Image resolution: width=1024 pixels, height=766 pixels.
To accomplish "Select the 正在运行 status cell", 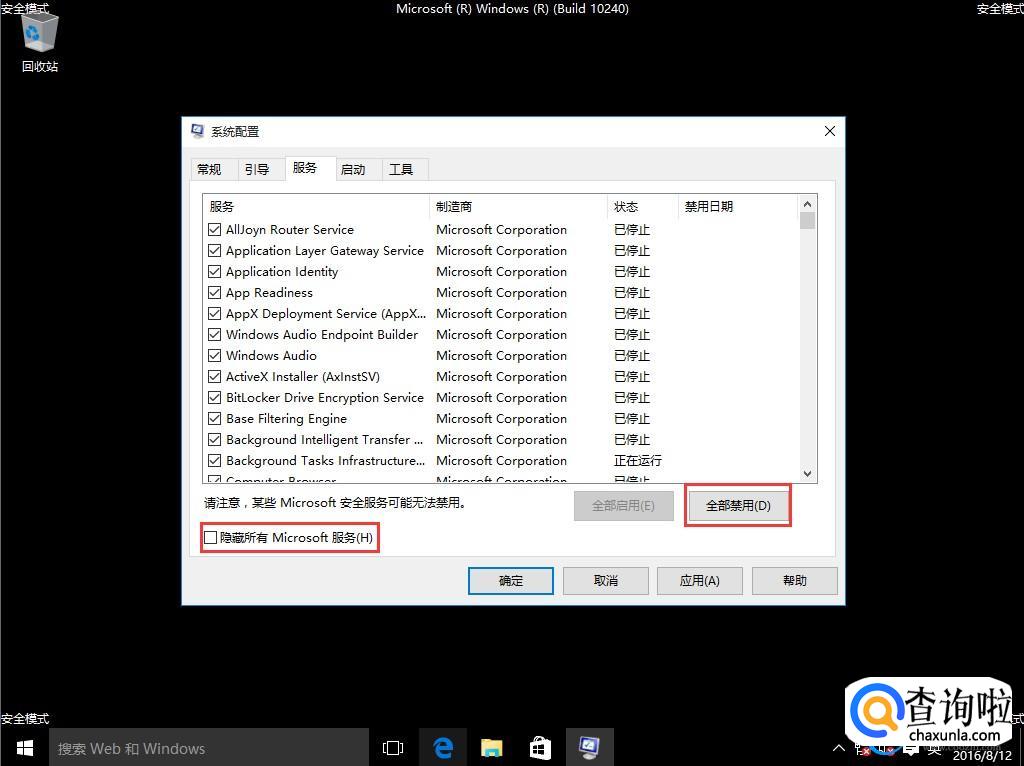I will point(637,460).
